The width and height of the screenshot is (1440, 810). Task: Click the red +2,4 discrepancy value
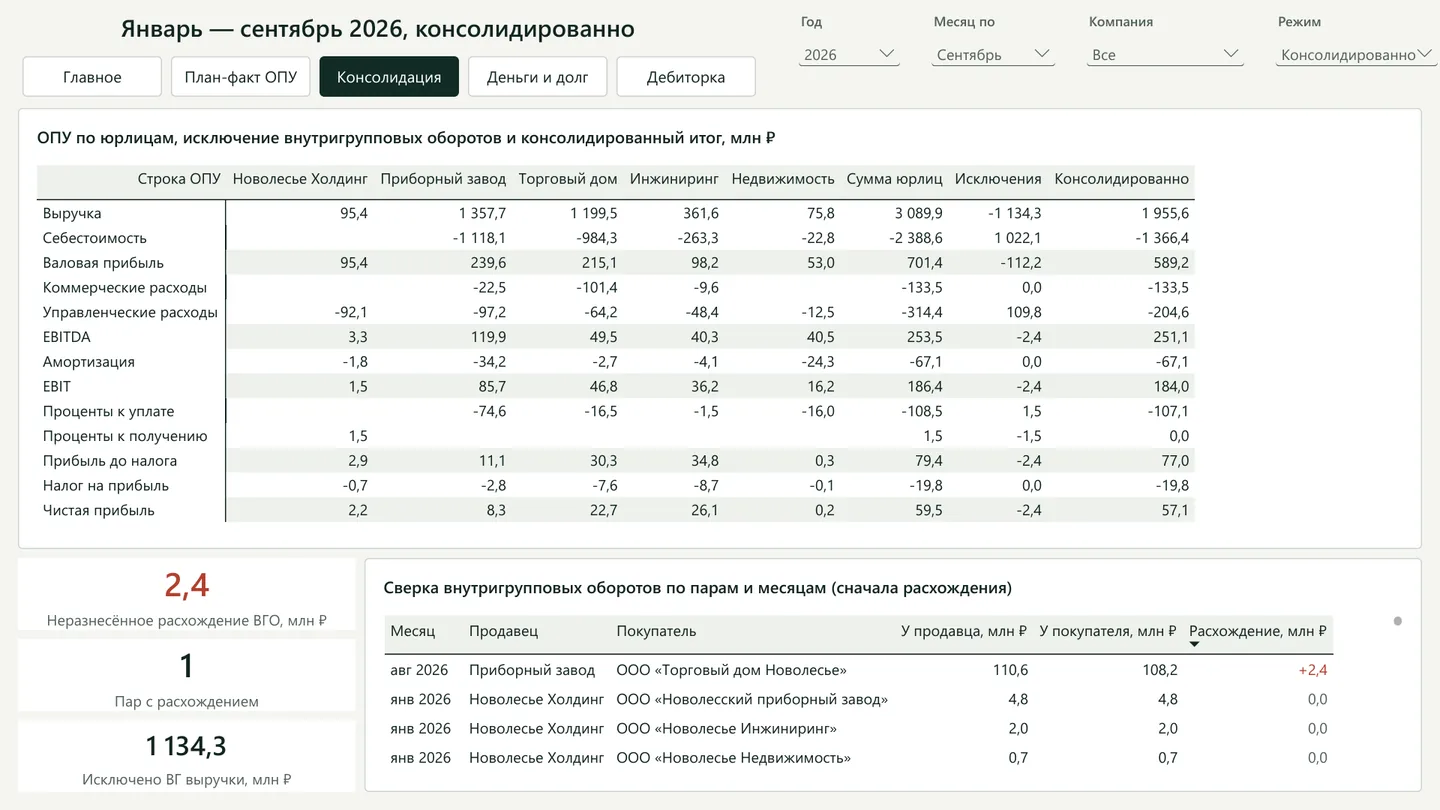(x=1312, y=670)
